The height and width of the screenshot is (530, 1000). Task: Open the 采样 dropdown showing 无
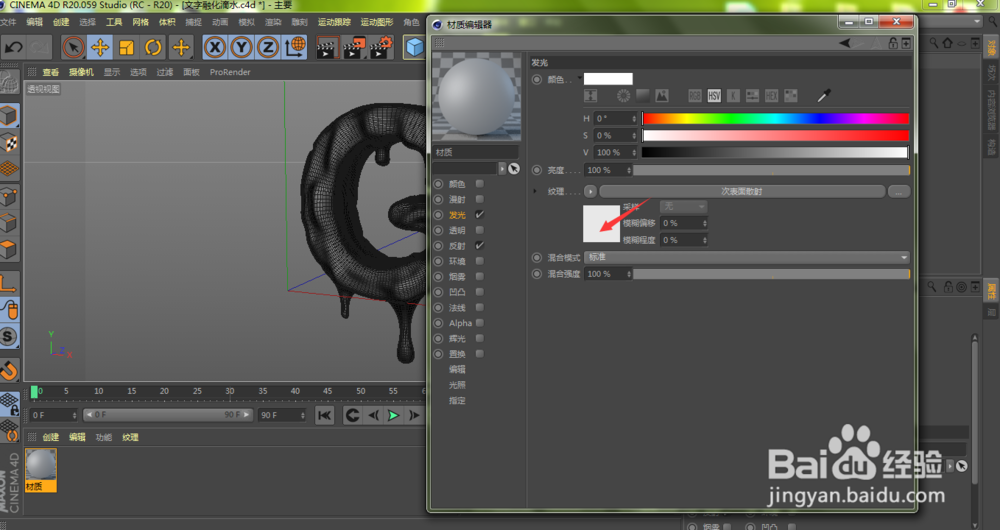click(x=683, y=207)
